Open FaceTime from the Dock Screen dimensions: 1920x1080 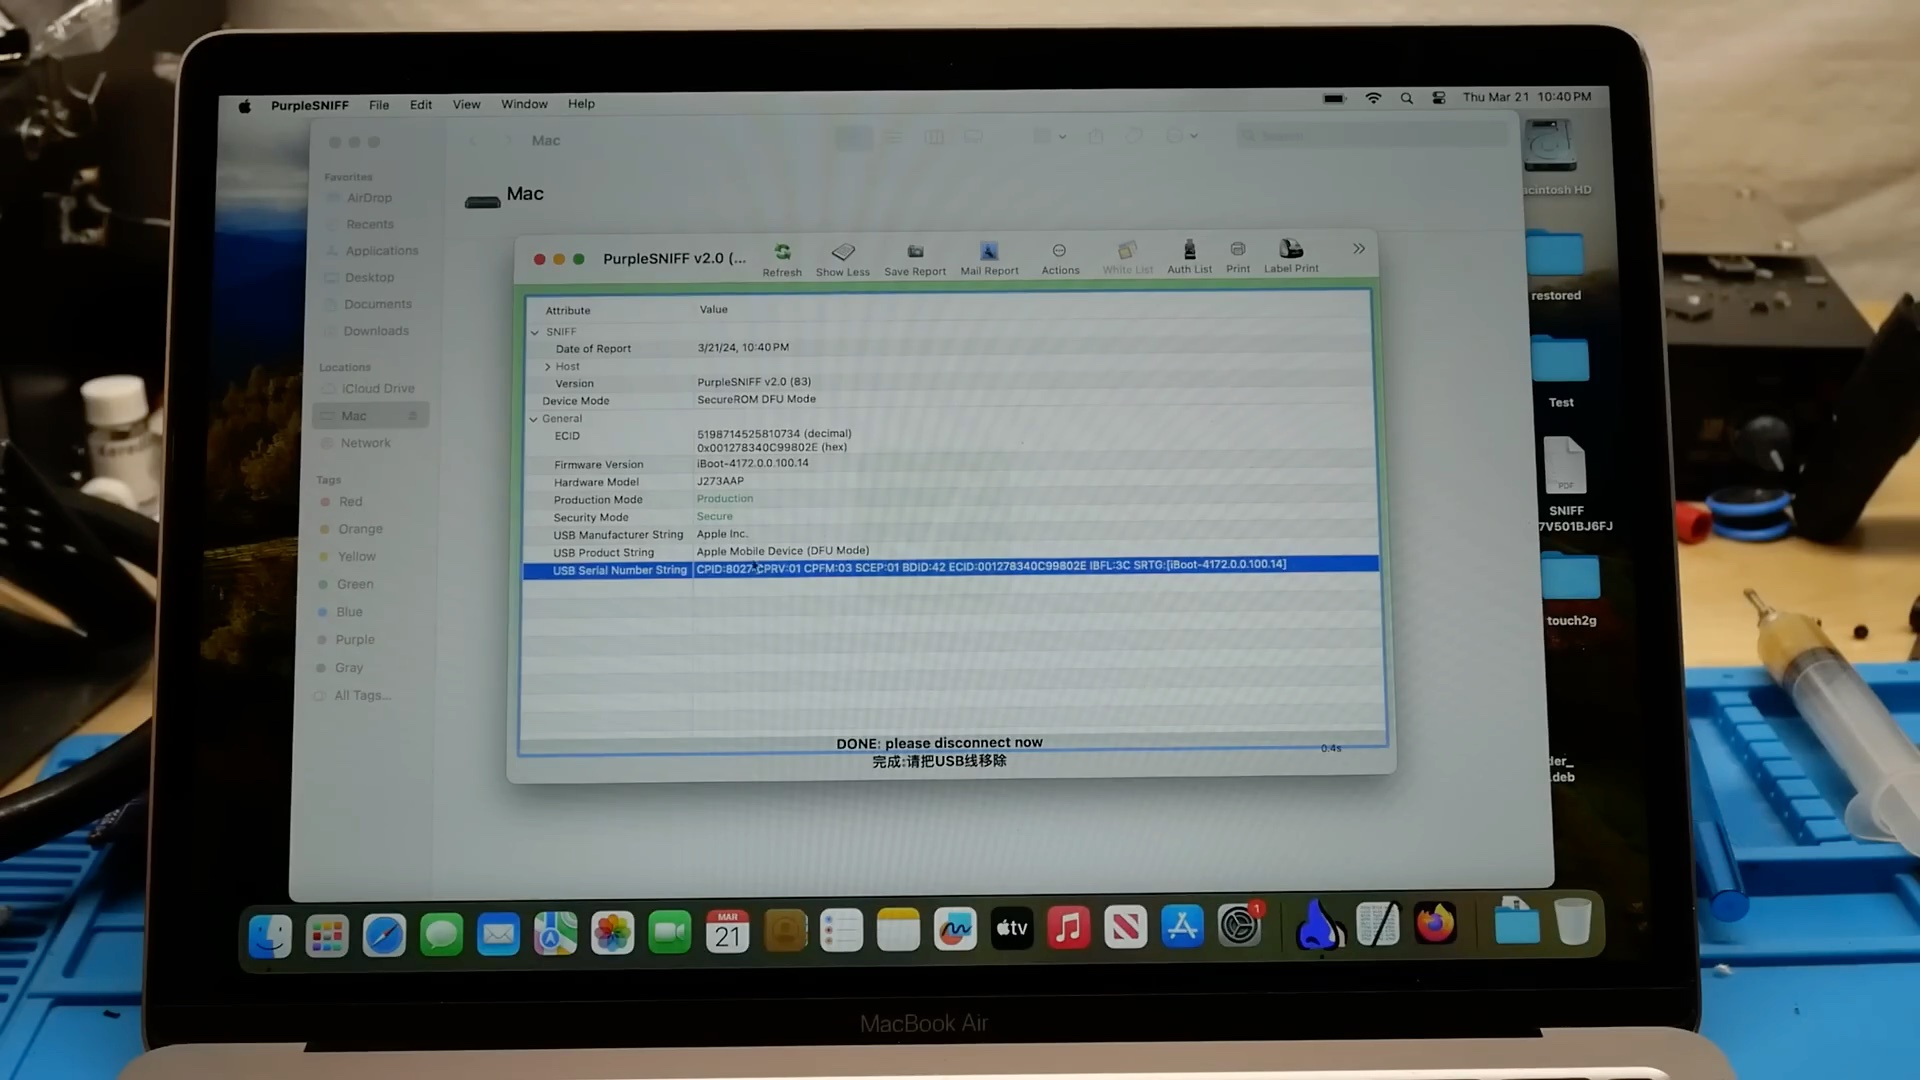(x=669, y=933)
